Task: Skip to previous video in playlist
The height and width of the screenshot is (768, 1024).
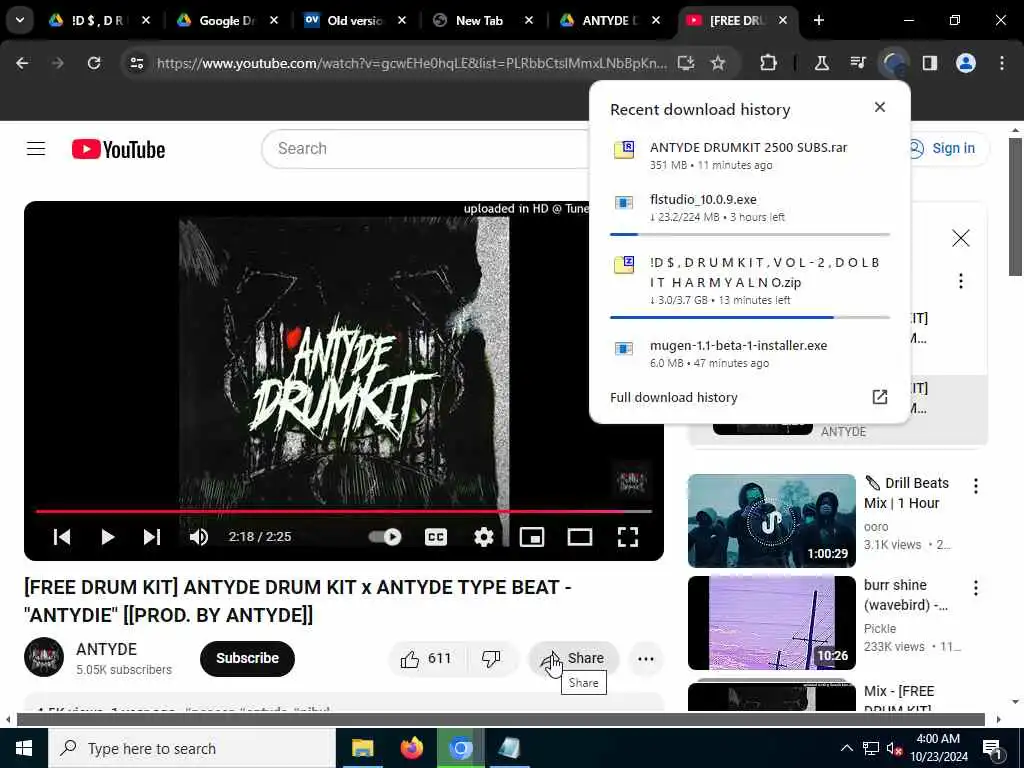Action: point(62,537)
